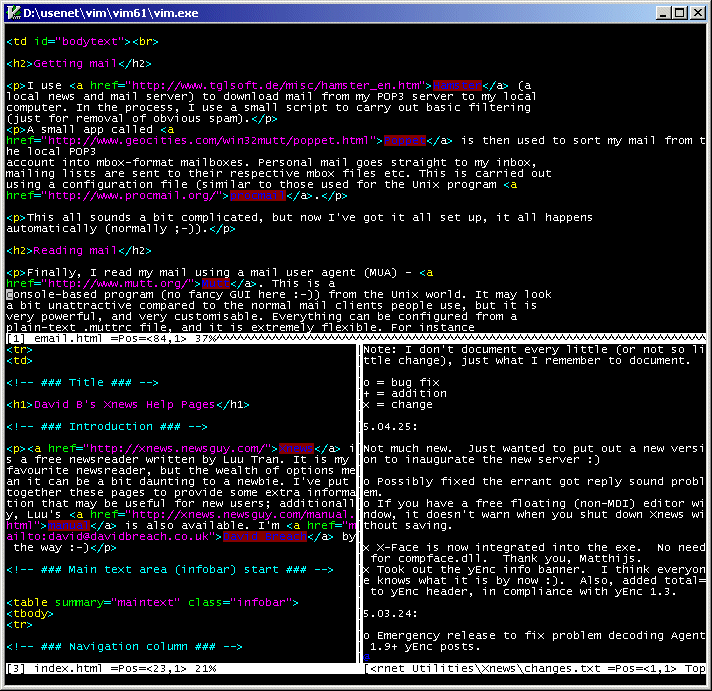Image resolution: width=712 pixels, height=691 pixels.
Task: Click the highlighted link text after mutt.org URL
Action: tap(230, 283)
